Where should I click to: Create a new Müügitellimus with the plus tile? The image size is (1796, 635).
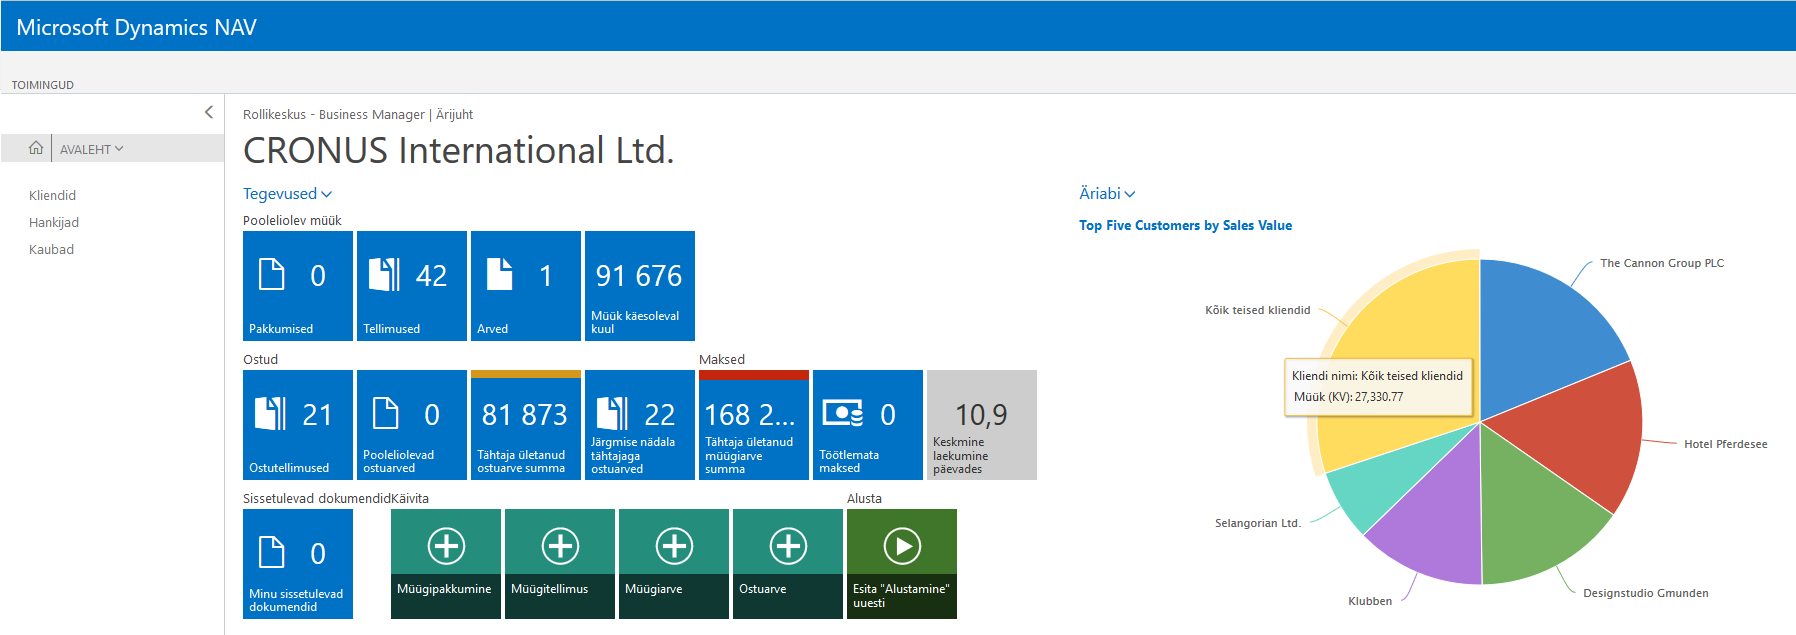click(560, 564)
